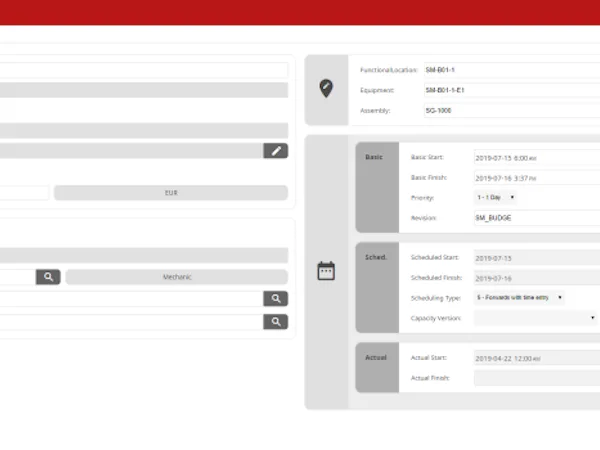Screen dimensions: 600x450
Task: Click the input field left of Mechanic search
Action: (18, 277)
